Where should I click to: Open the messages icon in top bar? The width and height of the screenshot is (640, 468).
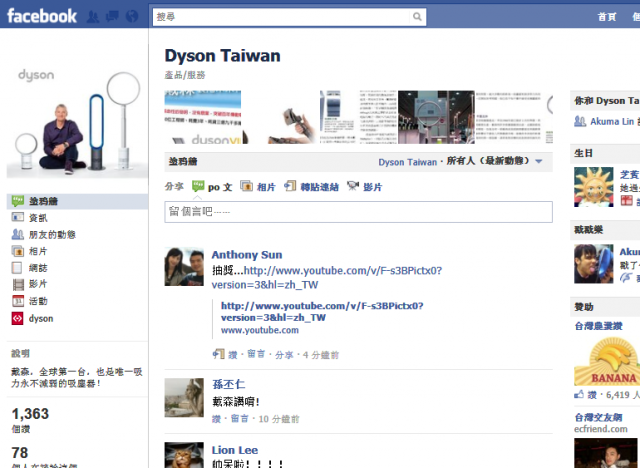tap(112, 17)
